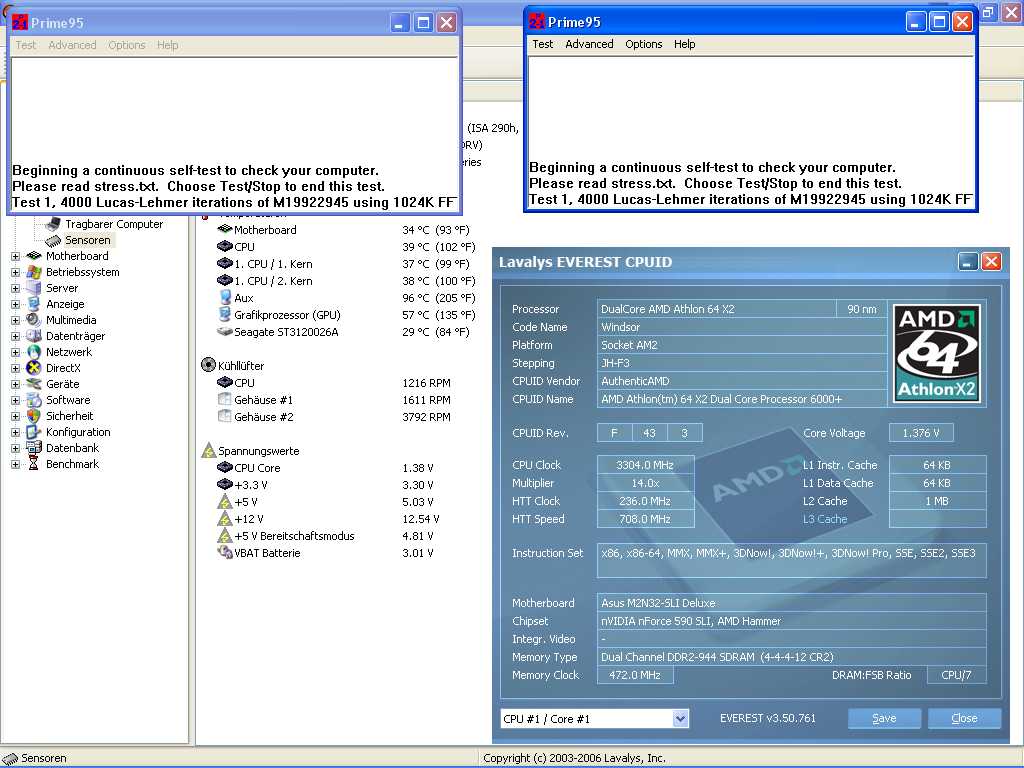
Task: Click the CPU Core voltage icon
Action: [x=225, y=468]
